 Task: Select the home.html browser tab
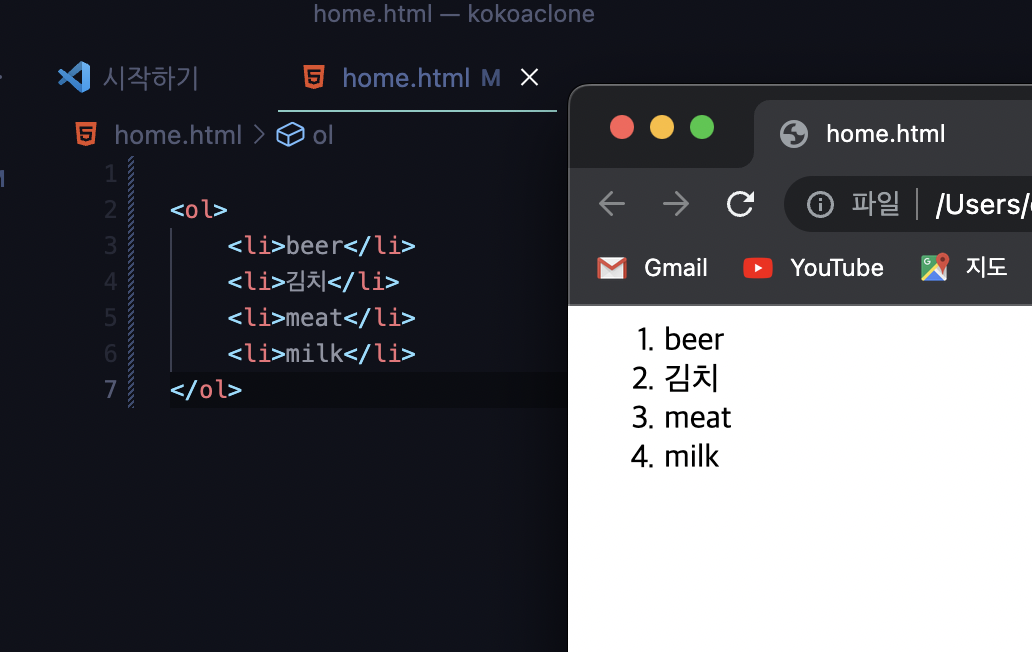point(892,134)
